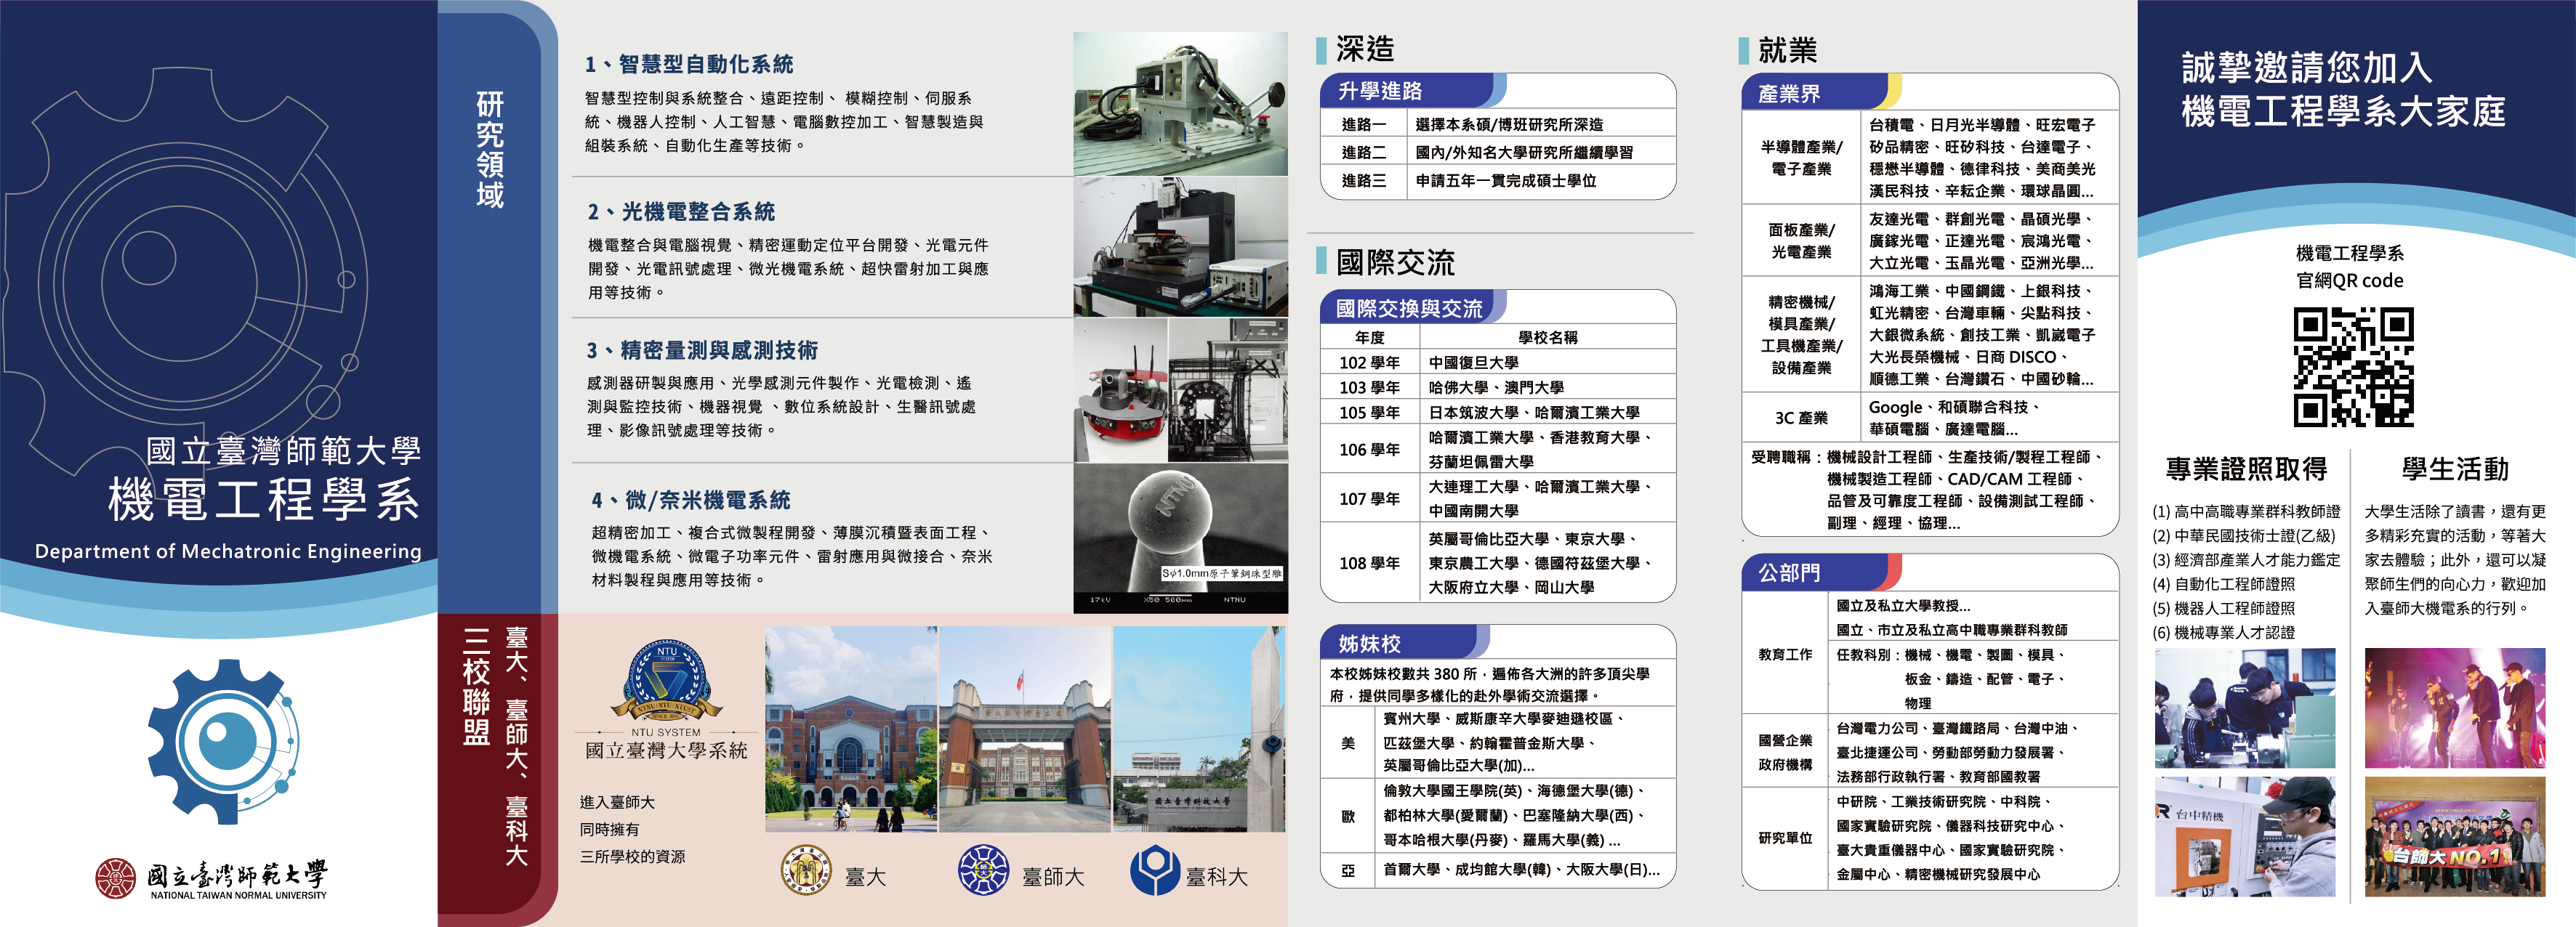Click 申請五年一貫完成碩士學位 cell
The width and height of the screenshot is (2576, 927).
coord(1506,181)
